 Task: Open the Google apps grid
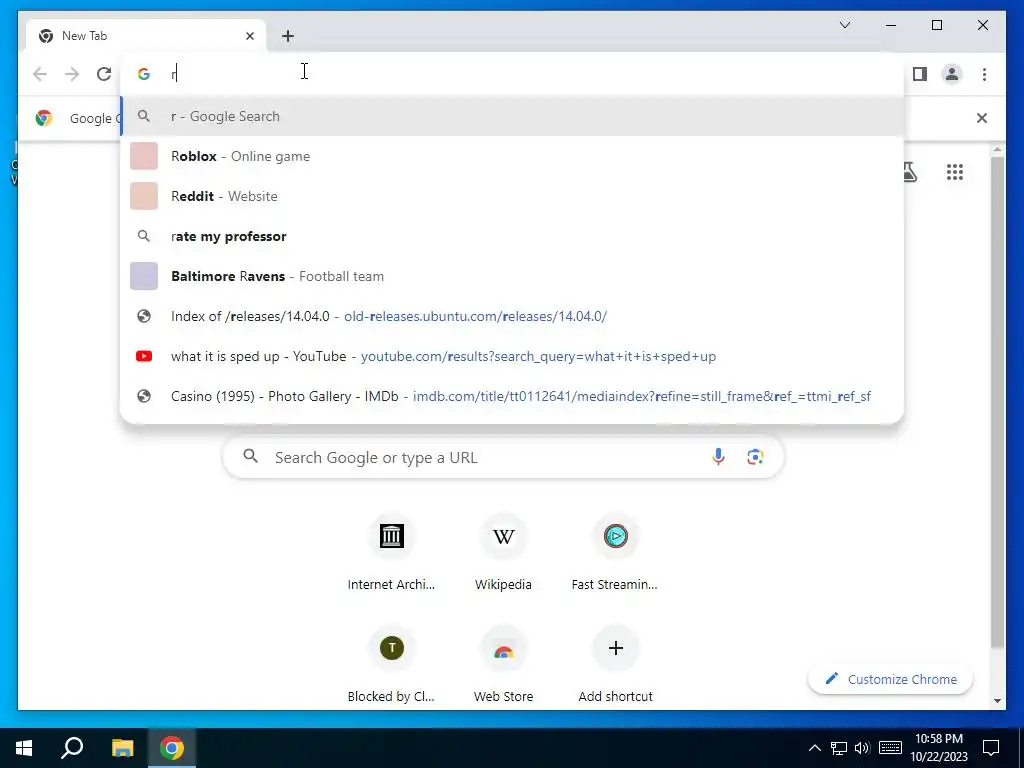pyautogui.click(x=955, y=172)
